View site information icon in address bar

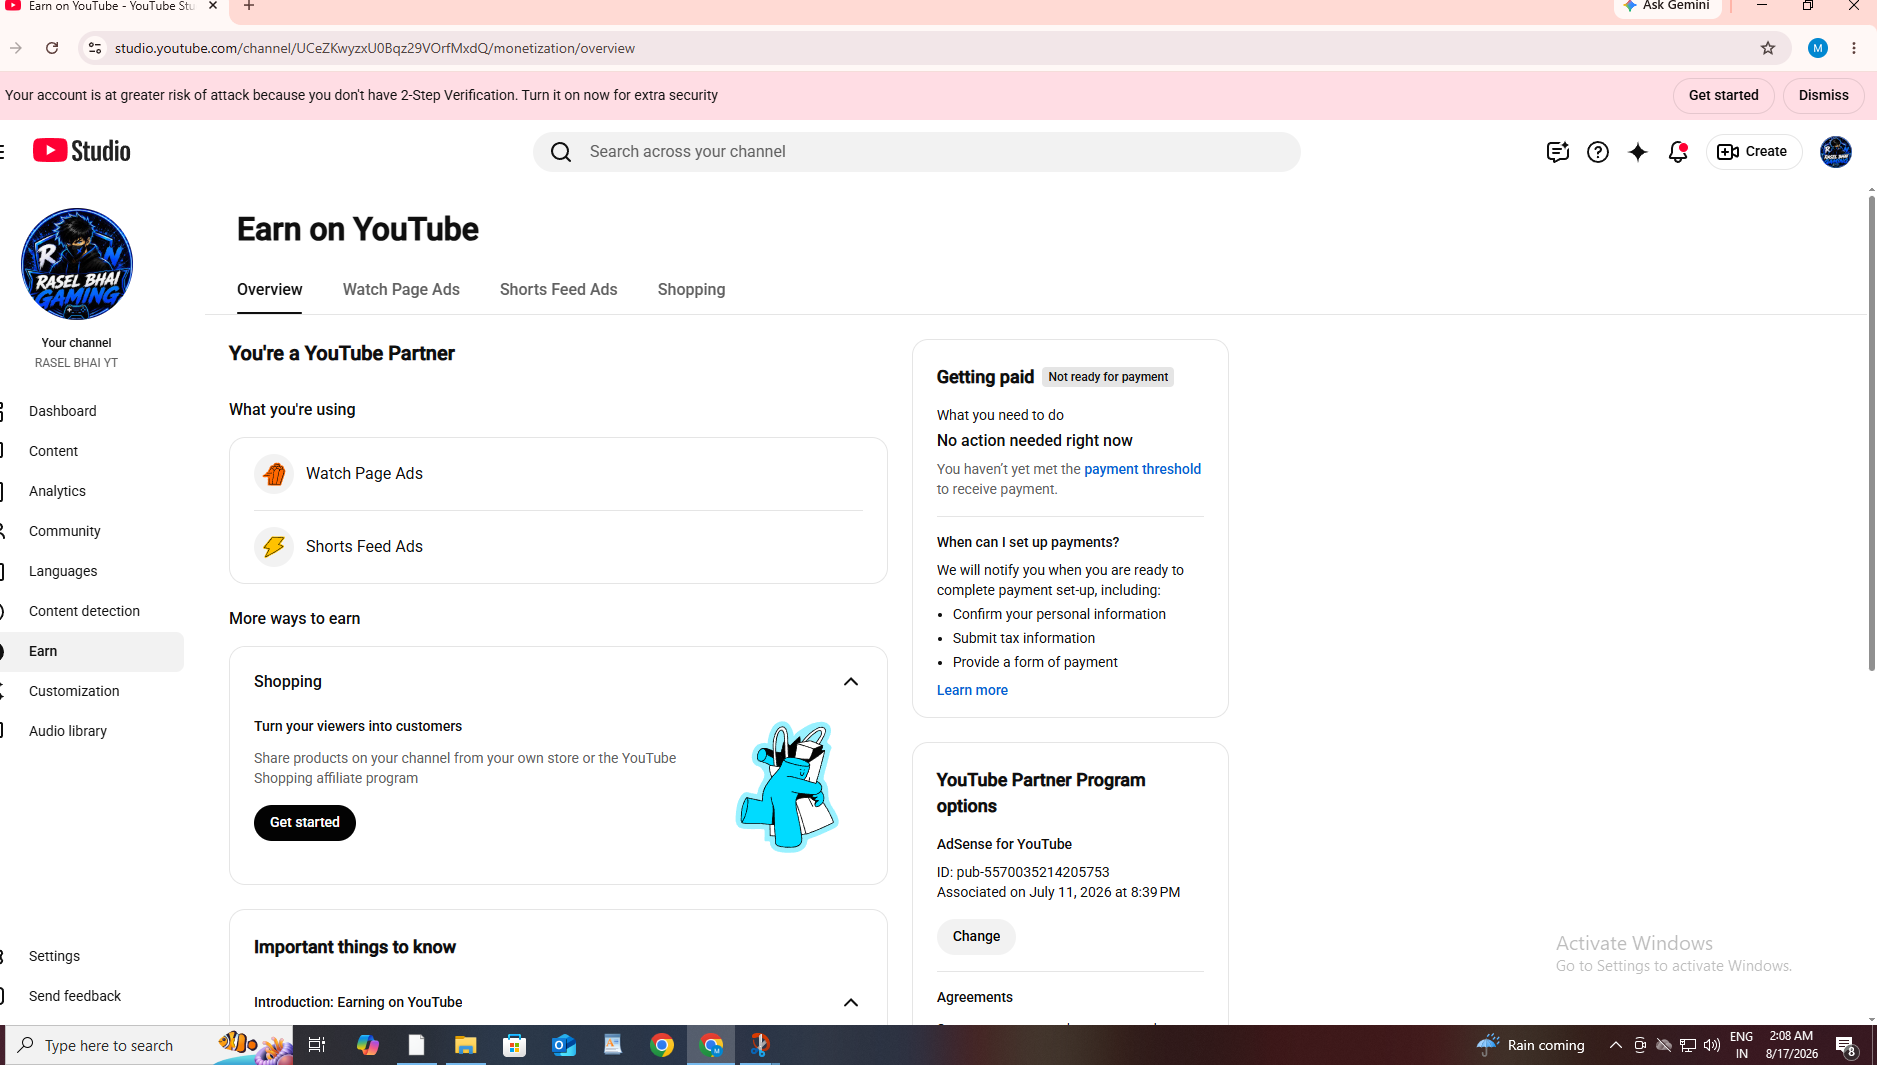click(x=95, y=48)
